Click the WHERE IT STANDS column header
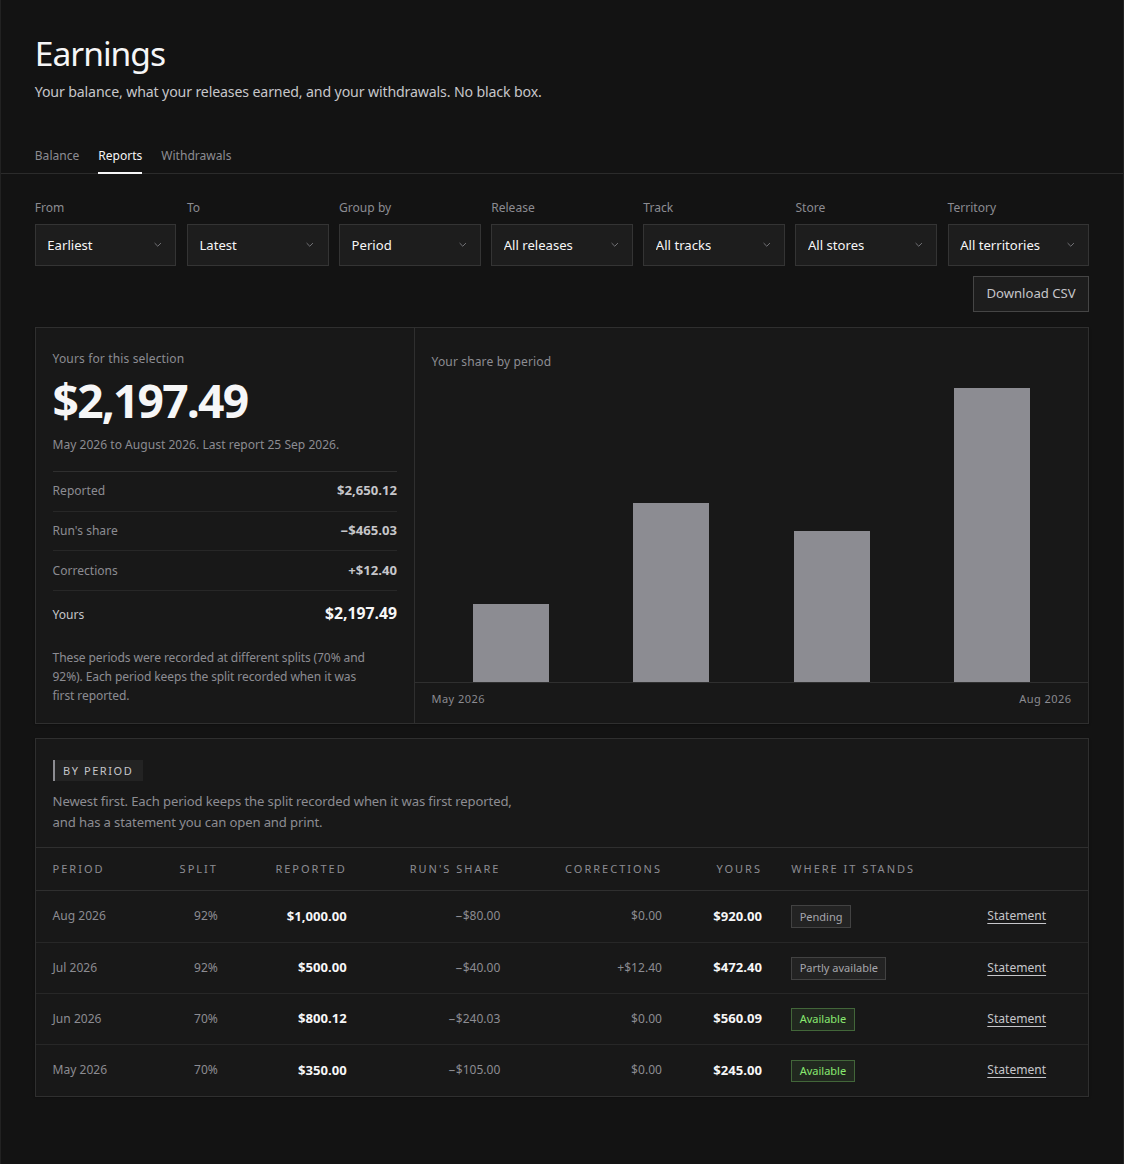 click(x=852, y=869)
